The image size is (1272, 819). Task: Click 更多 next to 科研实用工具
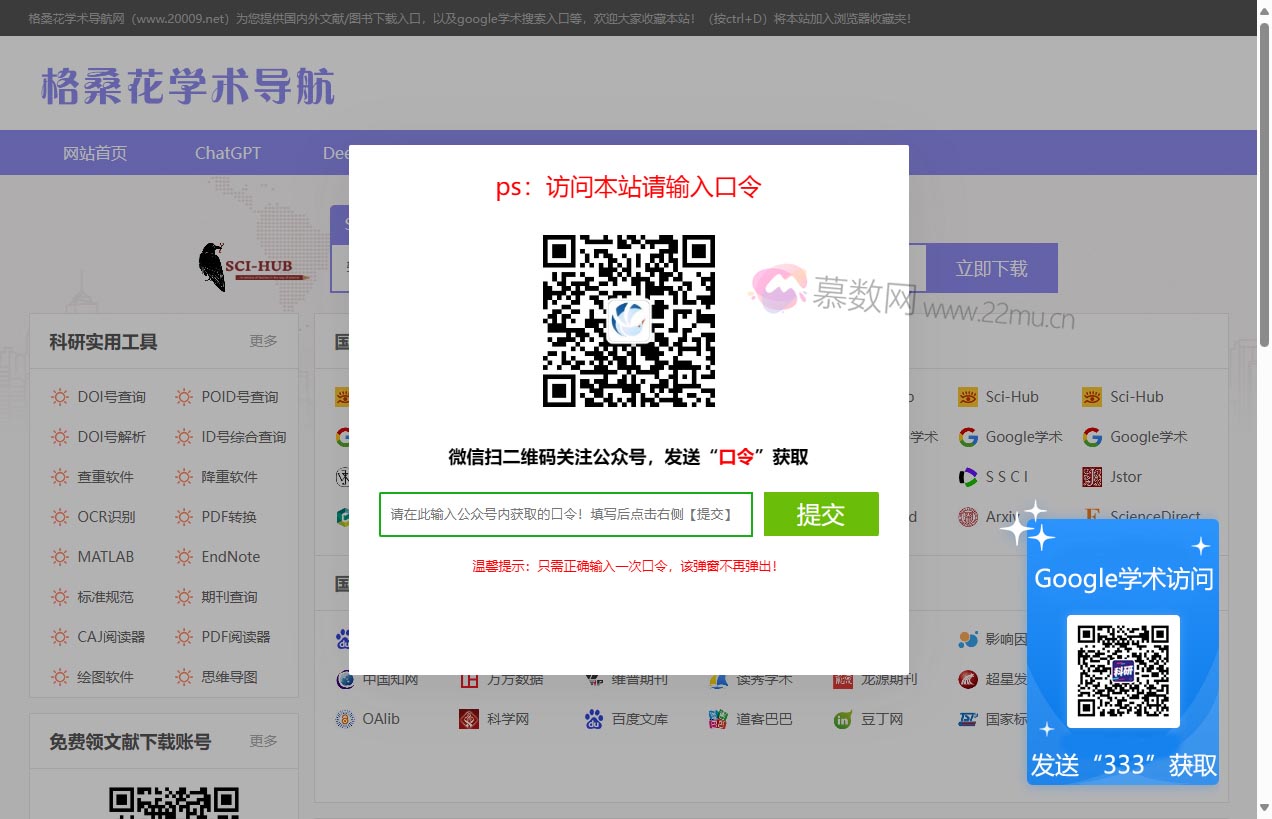pos(263,341)
